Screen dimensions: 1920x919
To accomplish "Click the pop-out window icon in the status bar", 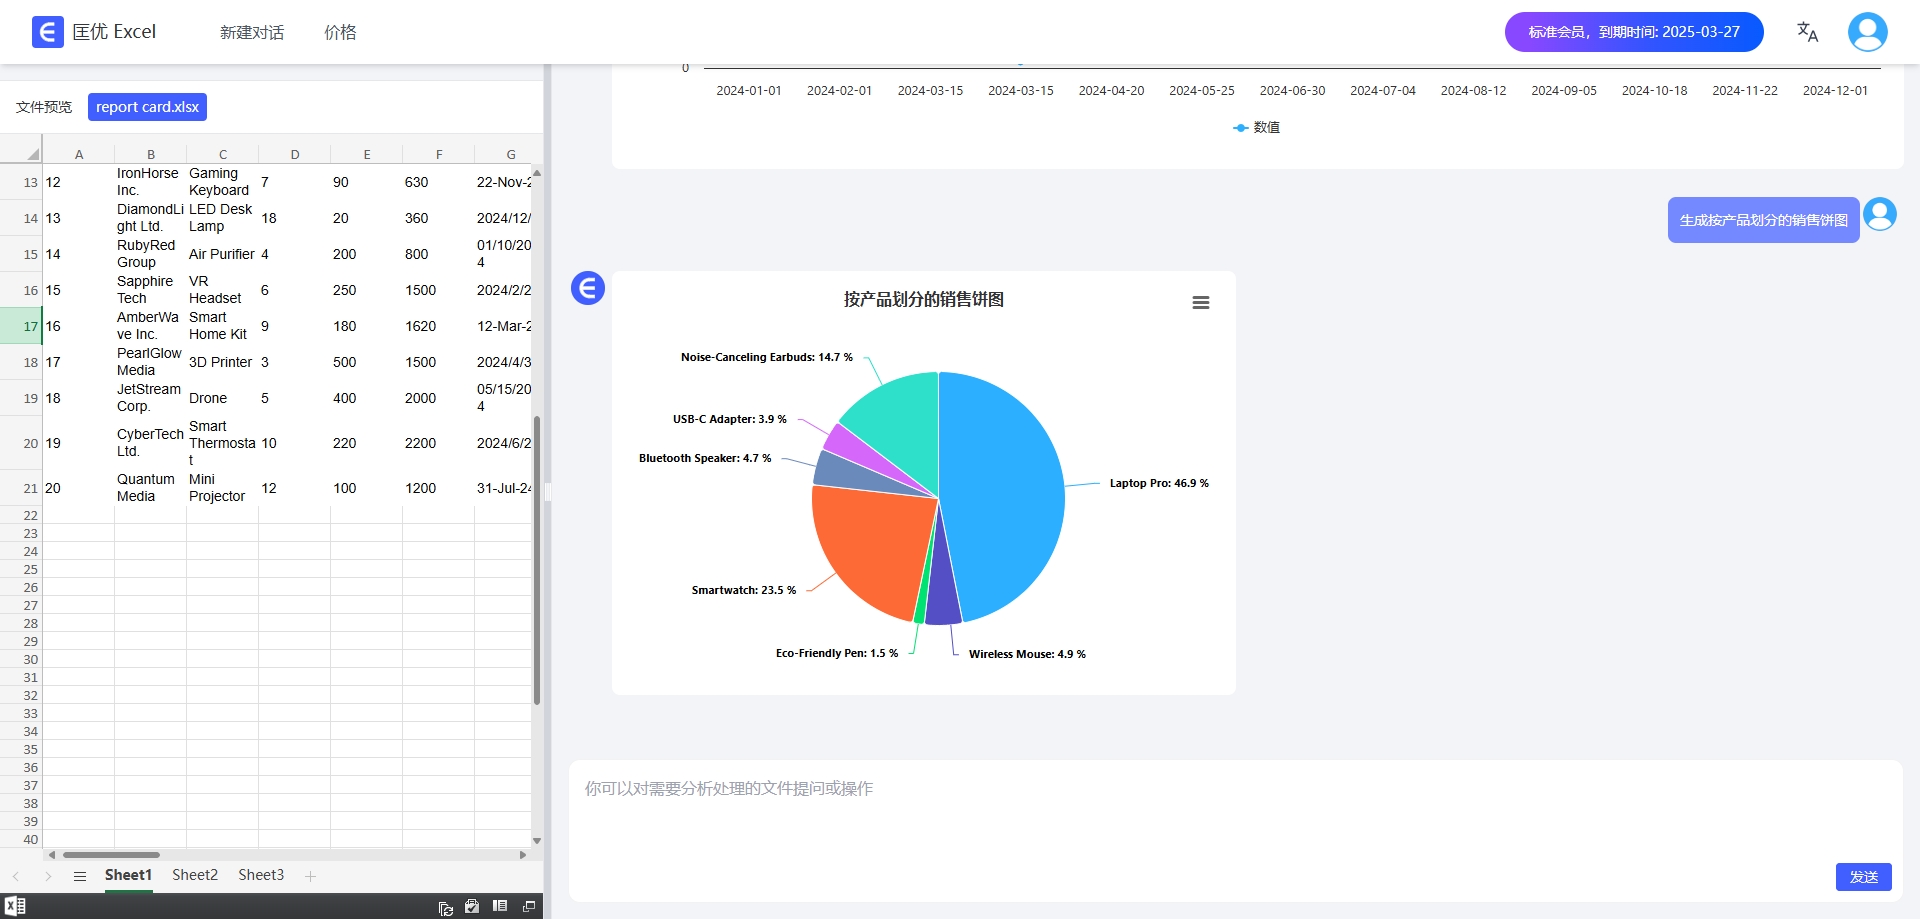I will [529, 906].
